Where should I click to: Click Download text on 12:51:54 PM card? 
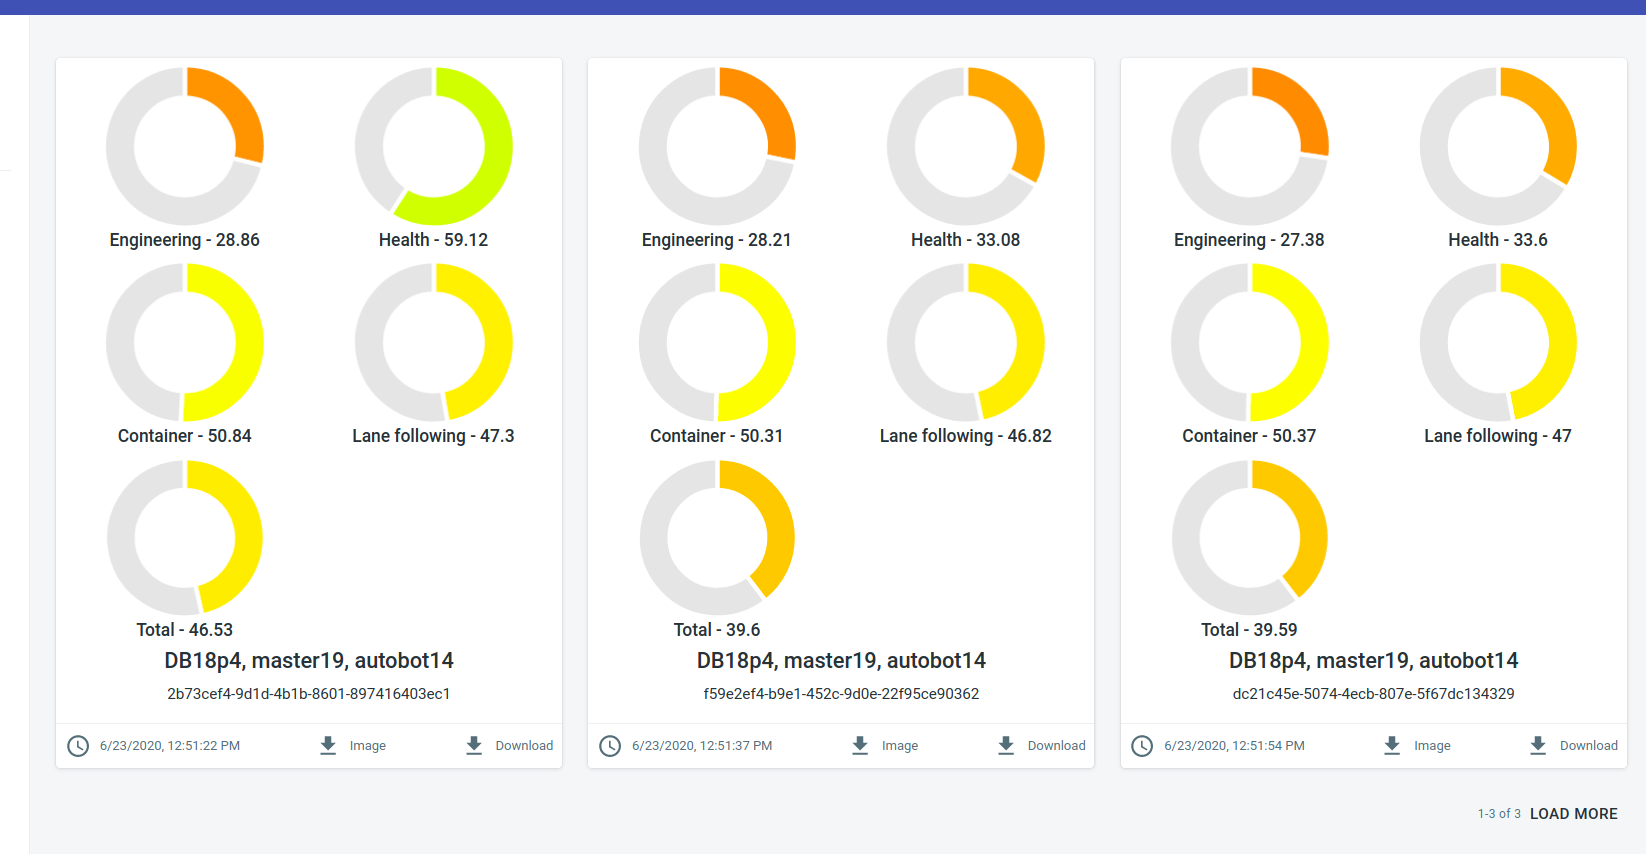tap(1588, 746)
